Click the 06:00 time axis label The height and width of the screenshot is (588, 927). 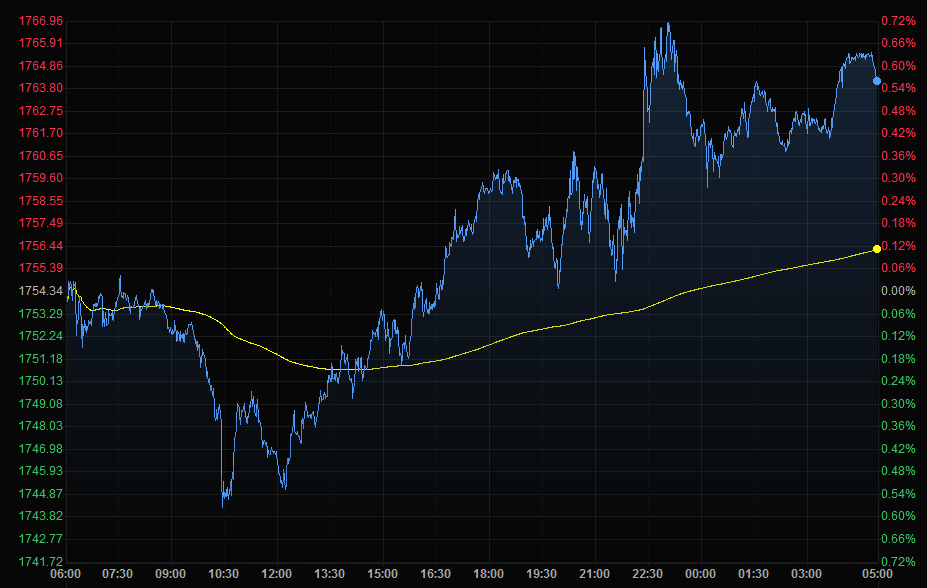tap(65, 574)
